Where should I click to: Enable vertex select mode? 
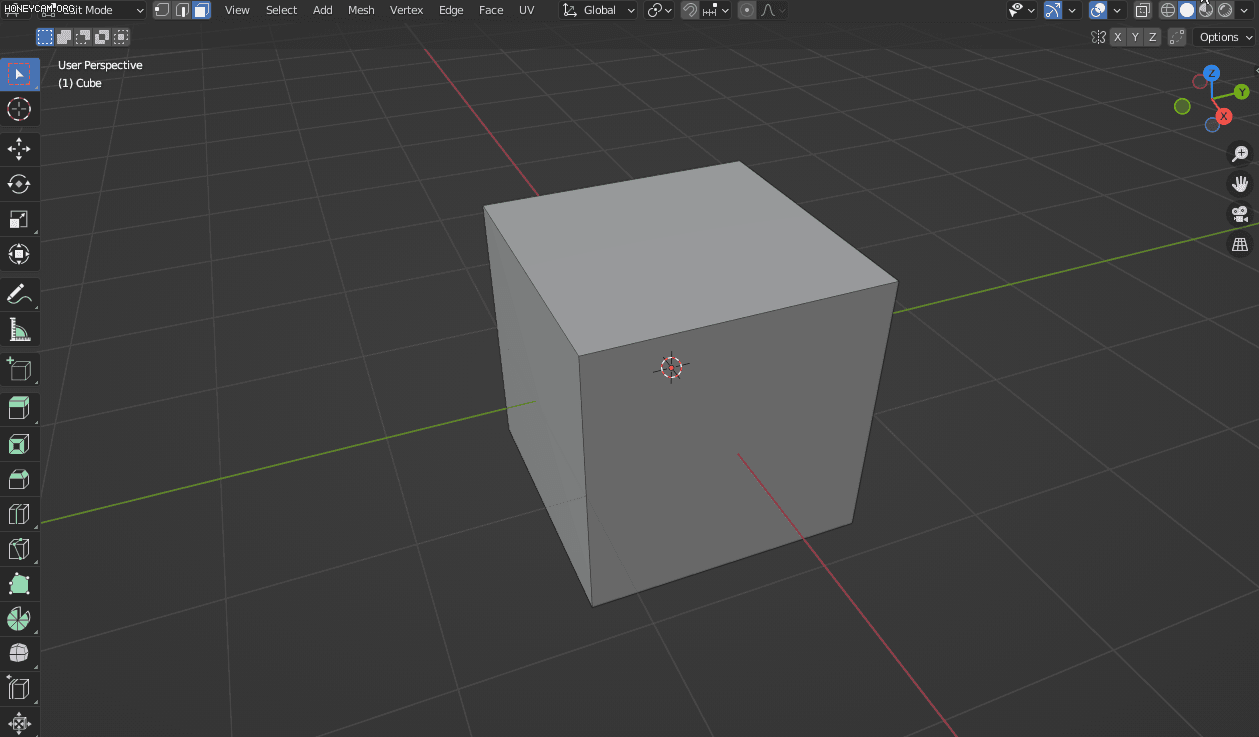pyautogui.click(x=161, y=10)
